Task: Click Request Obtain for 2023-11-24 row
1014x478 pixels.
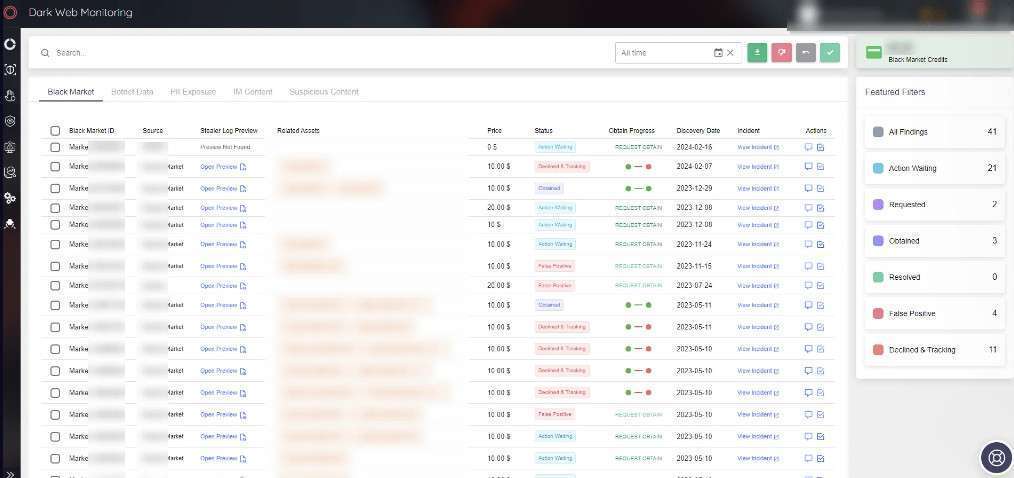Action: [x=638, y=244]
